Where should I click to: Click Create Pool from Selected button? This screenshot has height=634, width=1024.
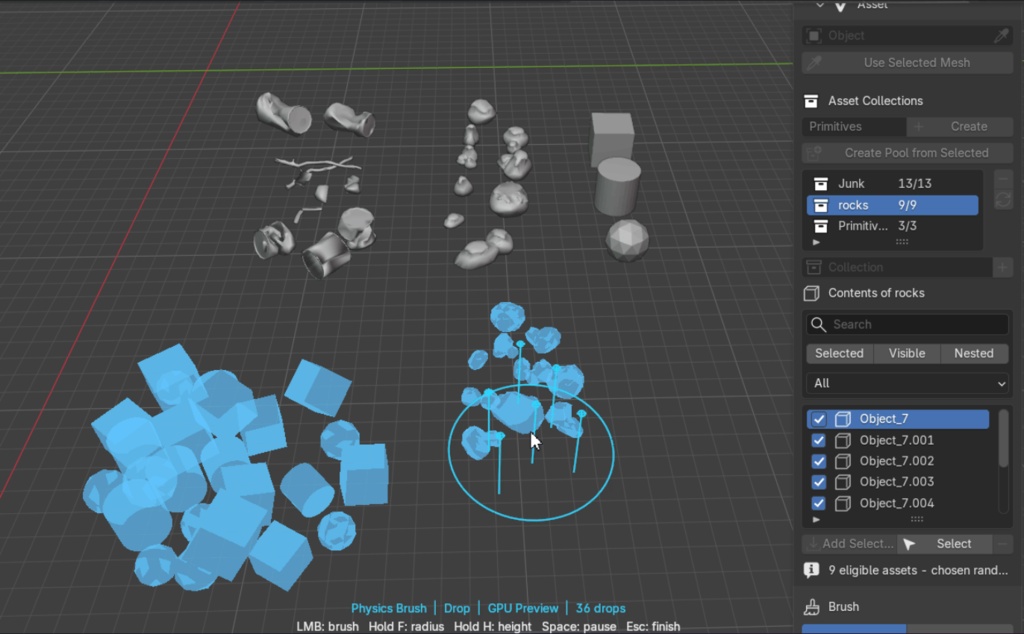tap(907, 153)
